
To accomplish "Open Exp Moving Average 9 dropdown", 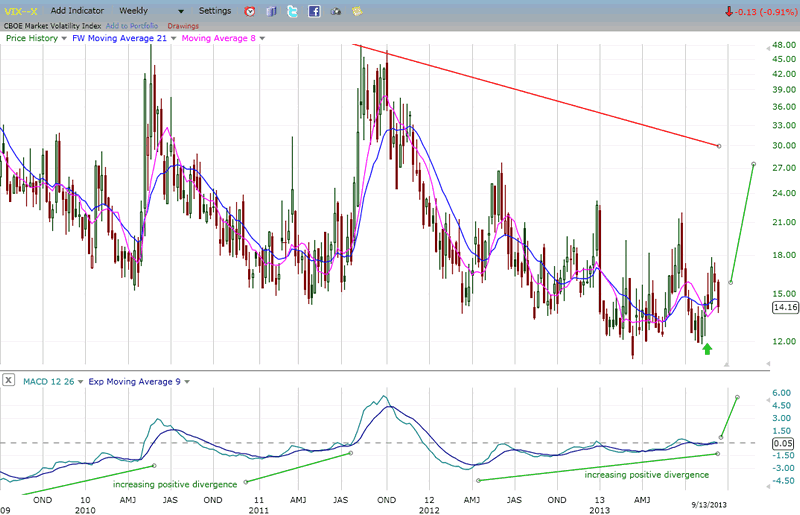I will pyautogui.click(x=186, y=380).
